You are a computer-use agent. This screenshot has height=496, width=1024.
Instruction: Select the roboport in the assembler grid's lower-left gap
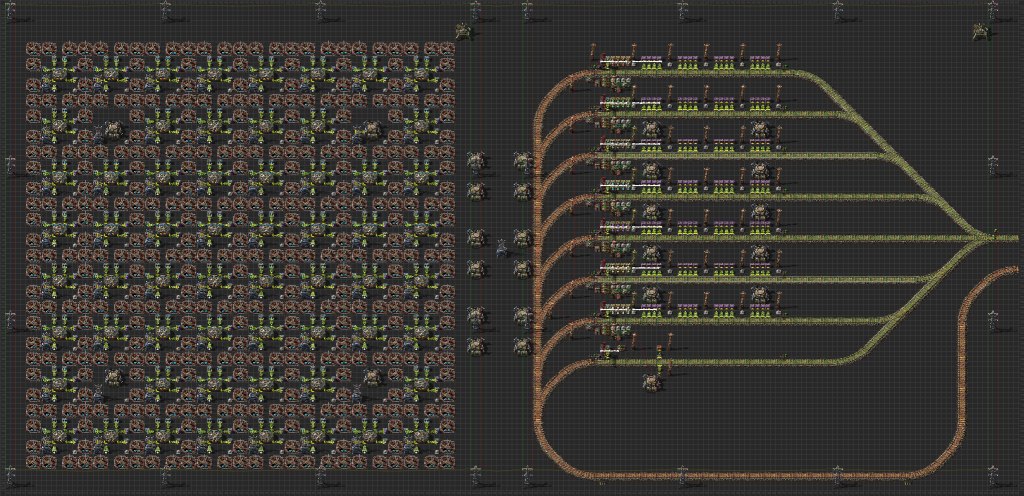pos(114,377)
